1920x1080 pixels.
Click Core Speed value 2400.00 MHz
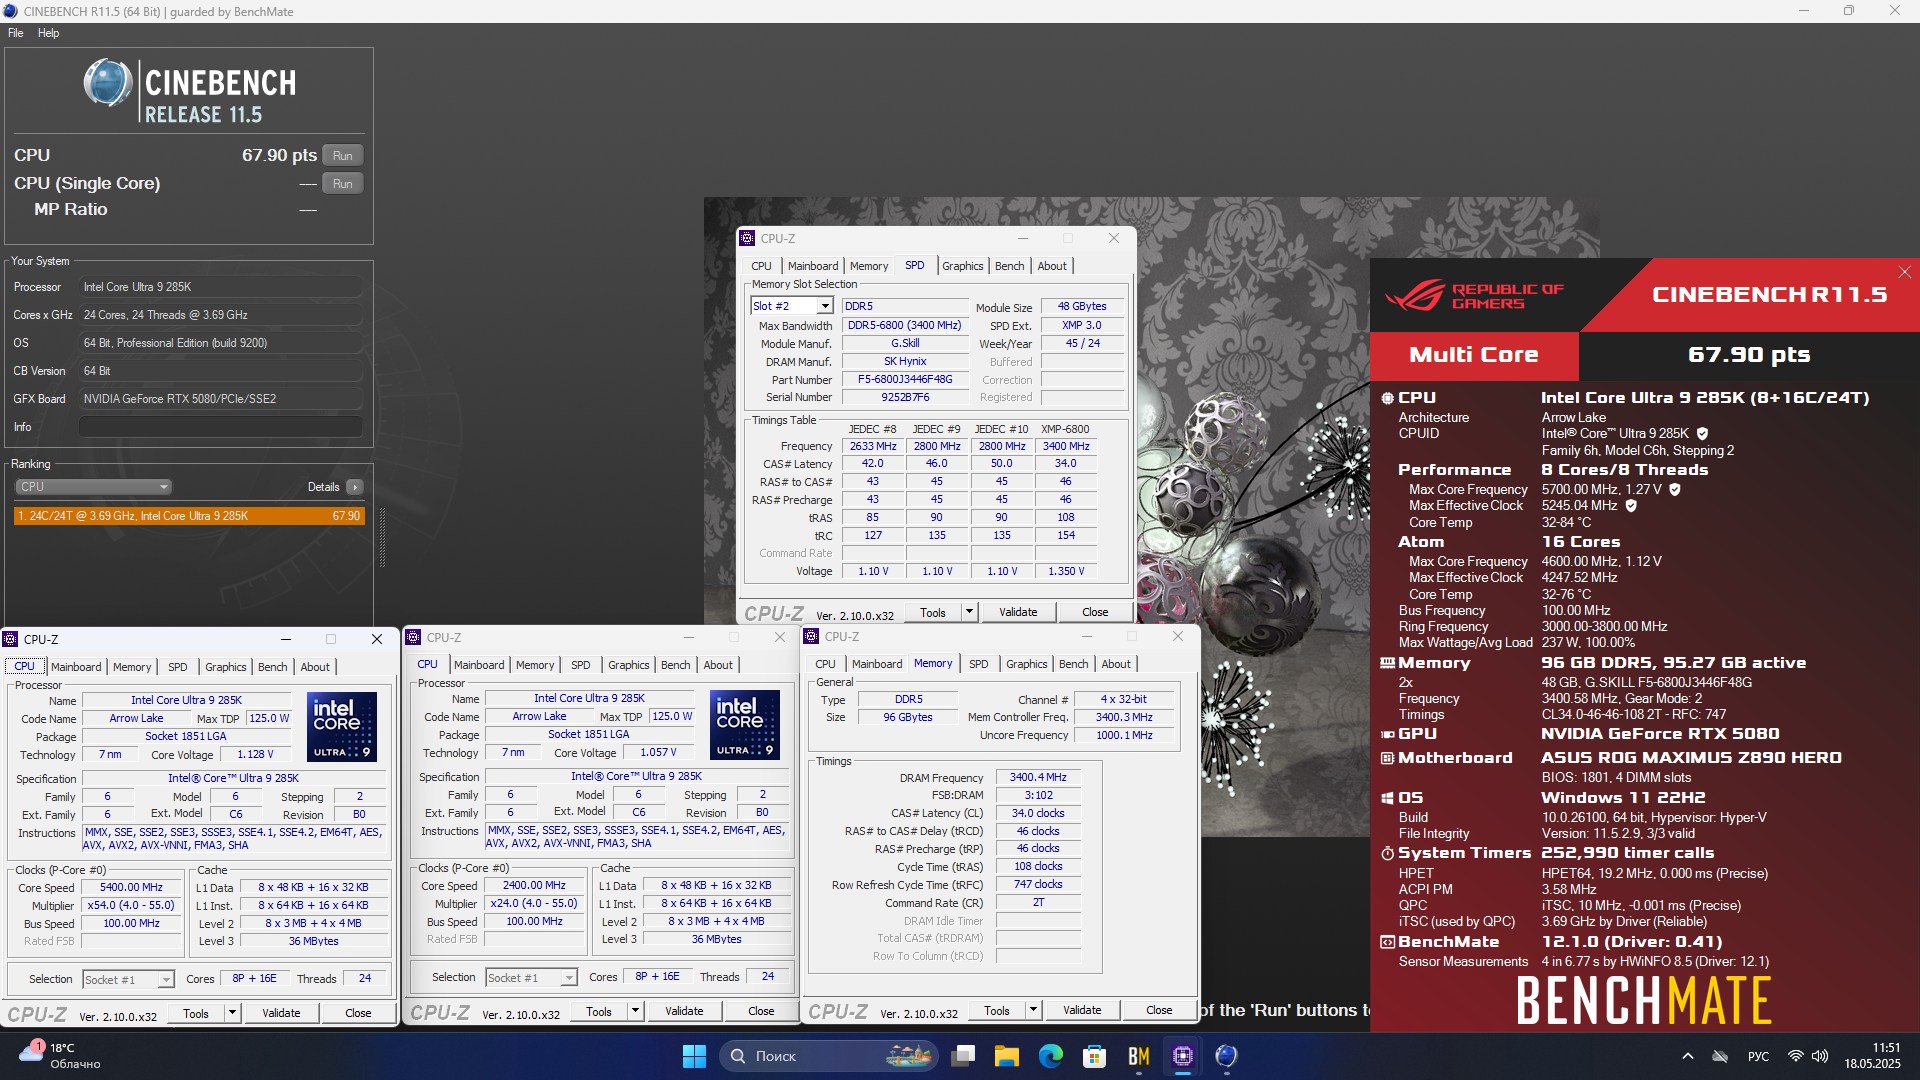pyautogui.click(x=534, y=886)
